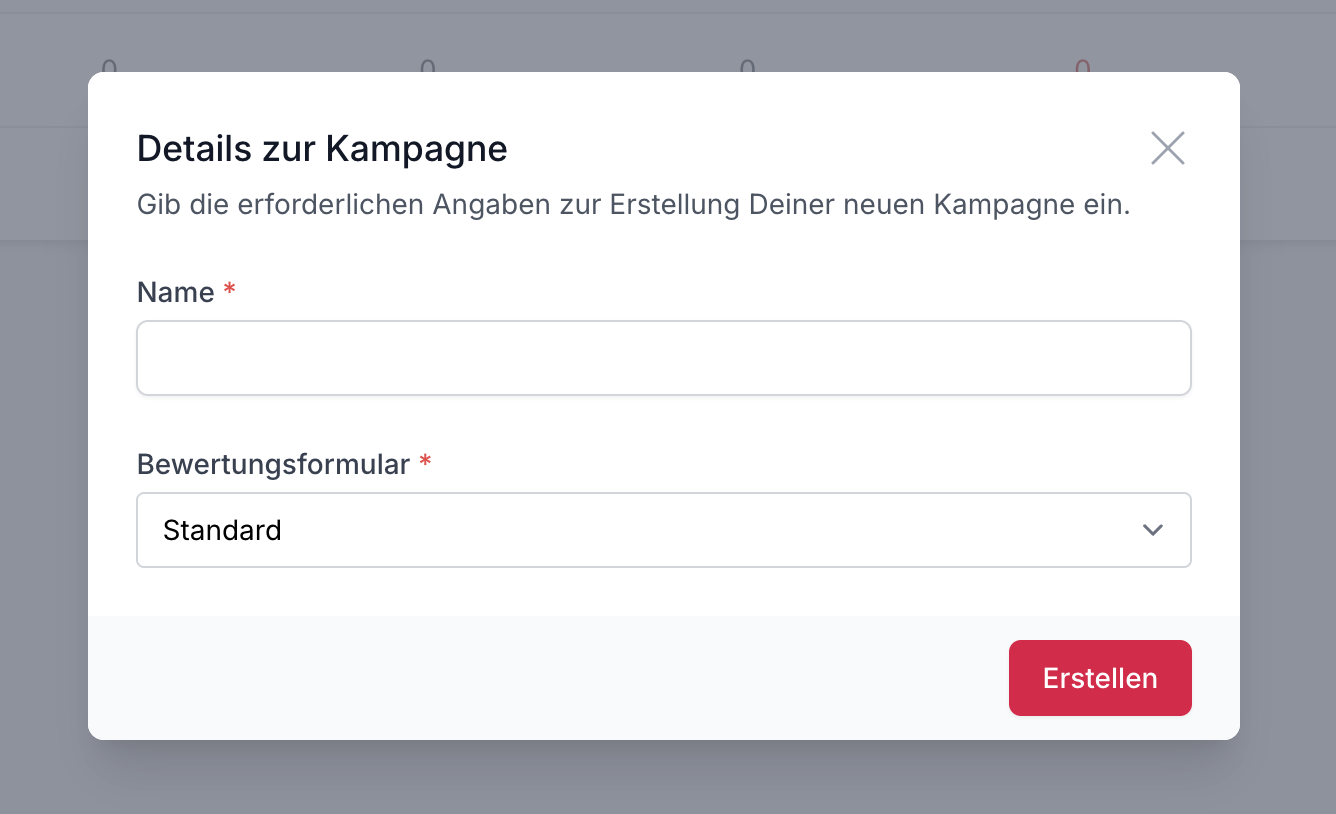Select the Standard value text in the dropdown
This screenshot has height=814, width=1336.
pyautogui.click(x=222, y=530)
